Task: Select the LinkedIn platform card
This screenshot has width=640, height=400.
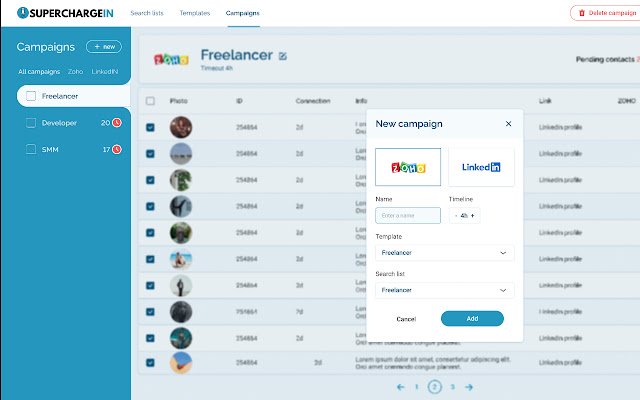Action: [x=481, y=167]
